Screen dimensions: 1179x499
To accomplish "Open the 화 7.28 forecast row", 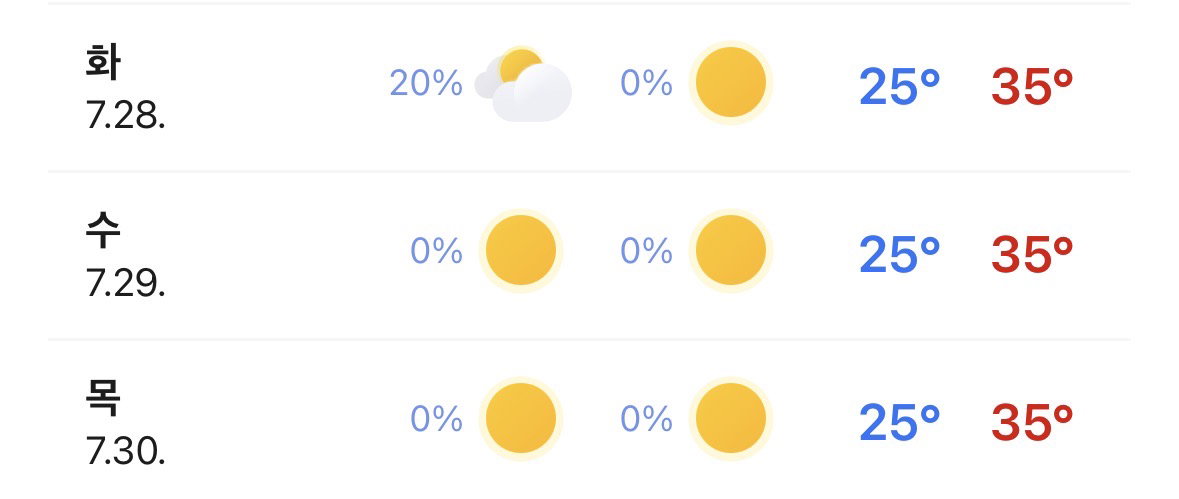I will [589, 88].
